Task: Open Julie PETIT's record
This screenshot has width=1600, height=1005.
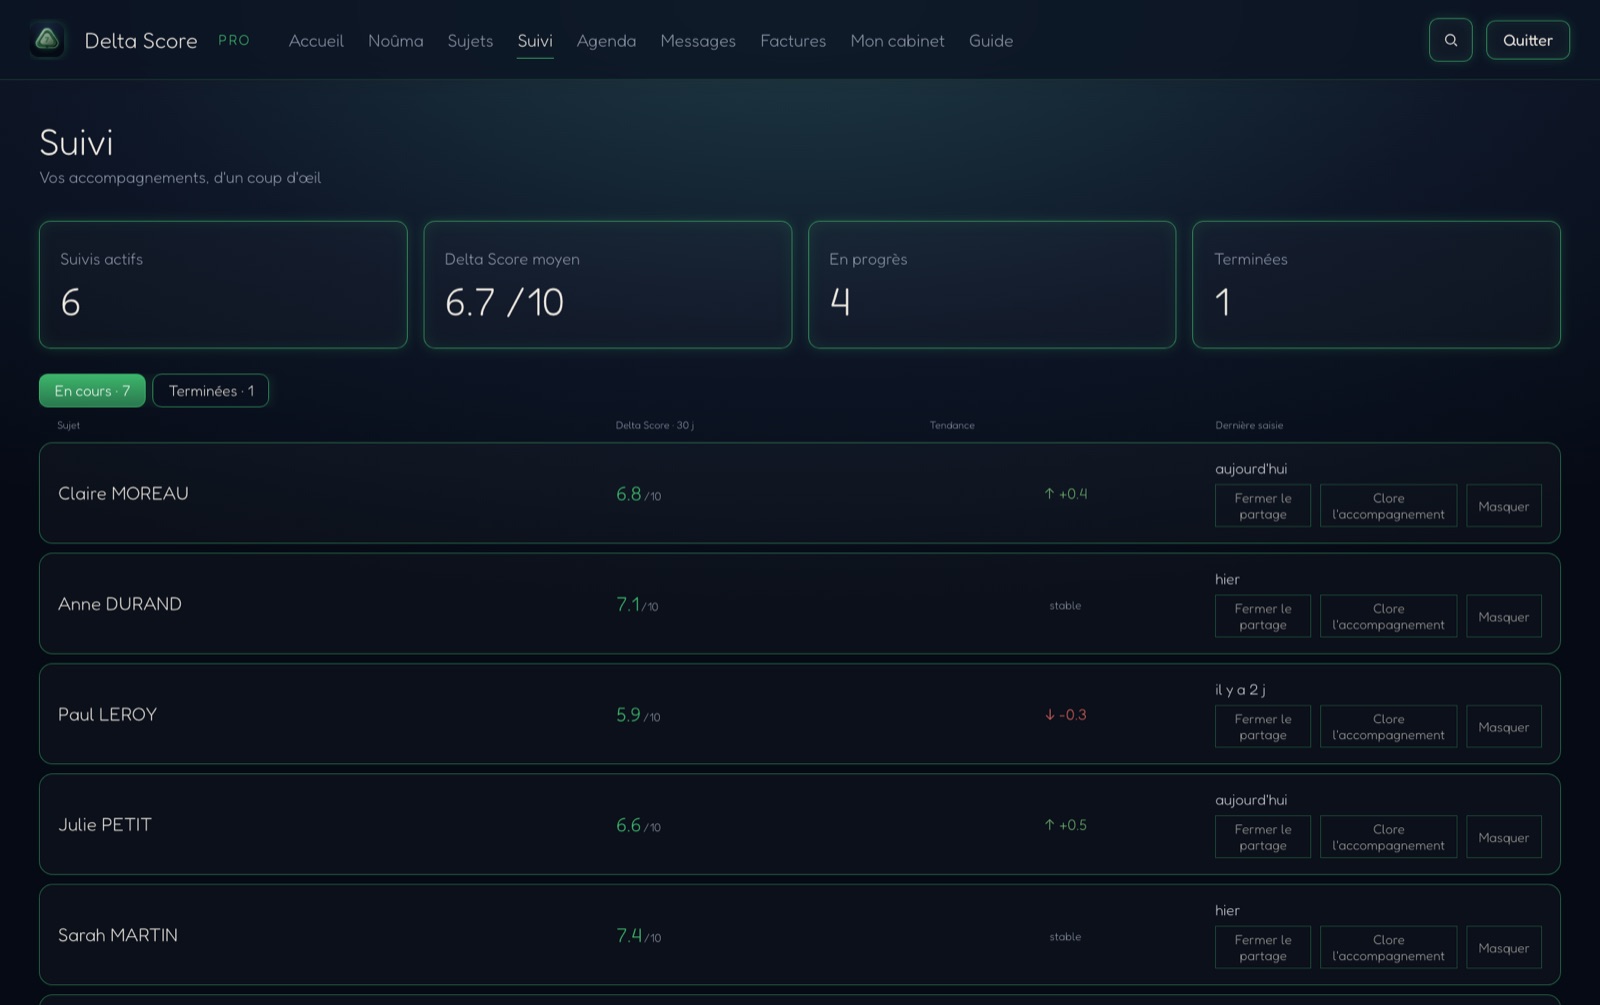Action: point(105,825)
